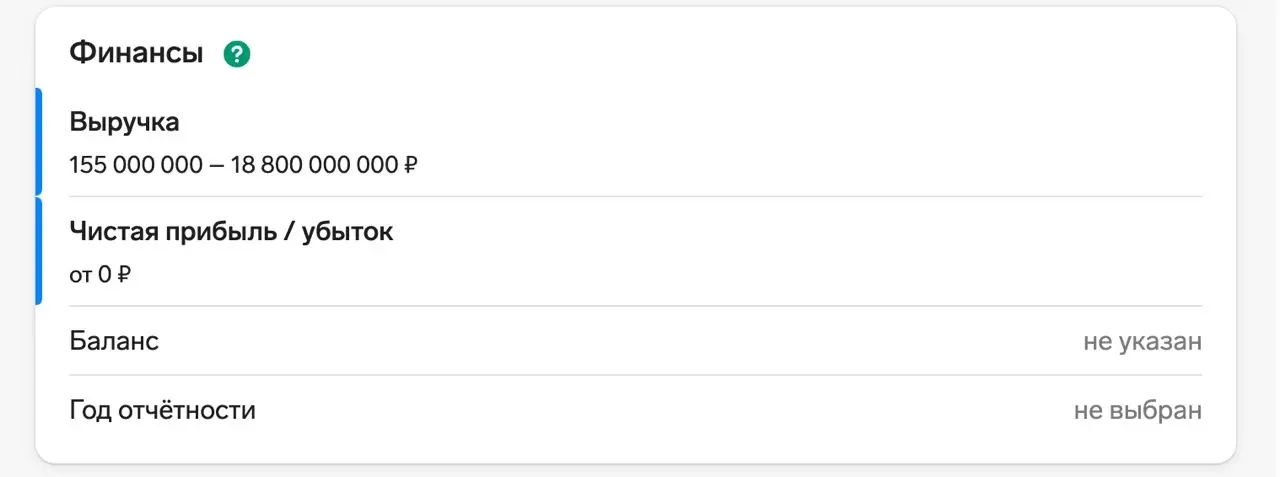Viewport: 1280px width, 477px height.
Task: Click the green question mark help icon
Action: [x=237, y=54]
